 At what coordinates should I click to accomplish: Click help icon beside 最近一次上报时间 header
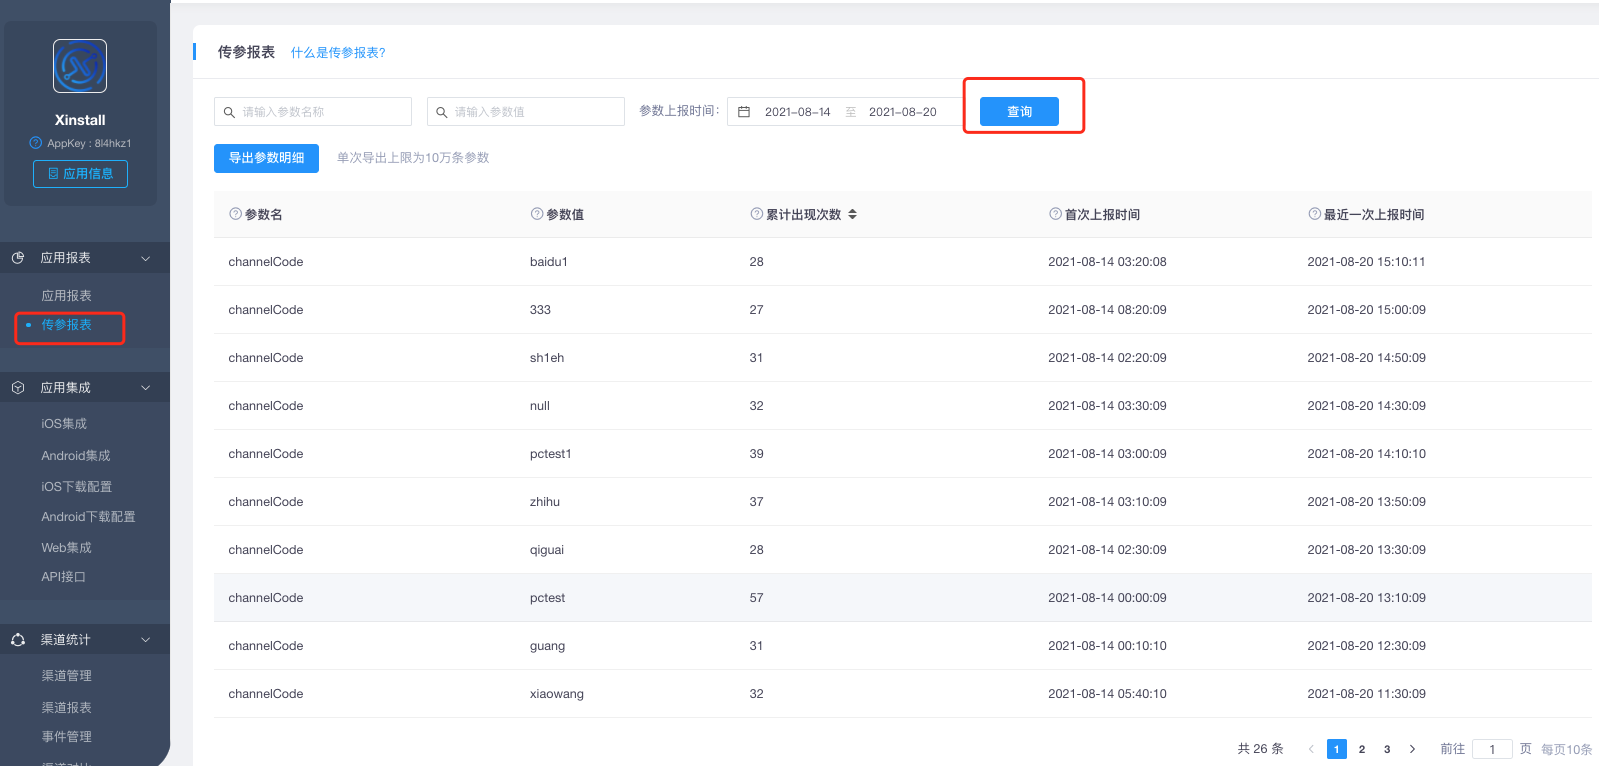click(x=1315, y=214)
